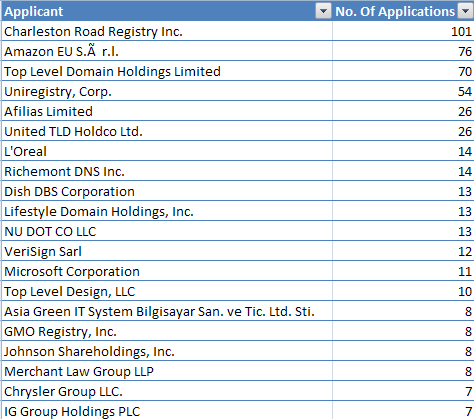
Task: Select Top Level Domain Holdings Limited cell
Action: tap(167, 71)
